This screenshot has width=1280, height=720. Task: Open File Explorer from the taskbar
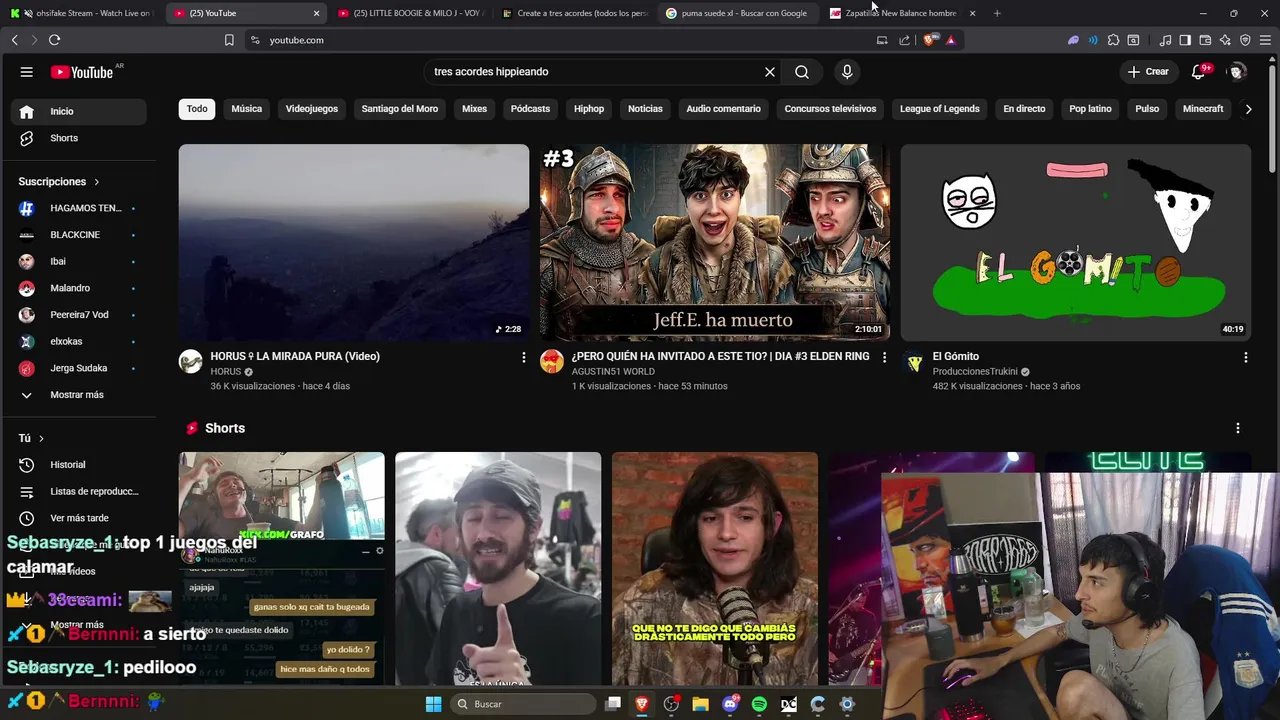[x=700, y=704]
